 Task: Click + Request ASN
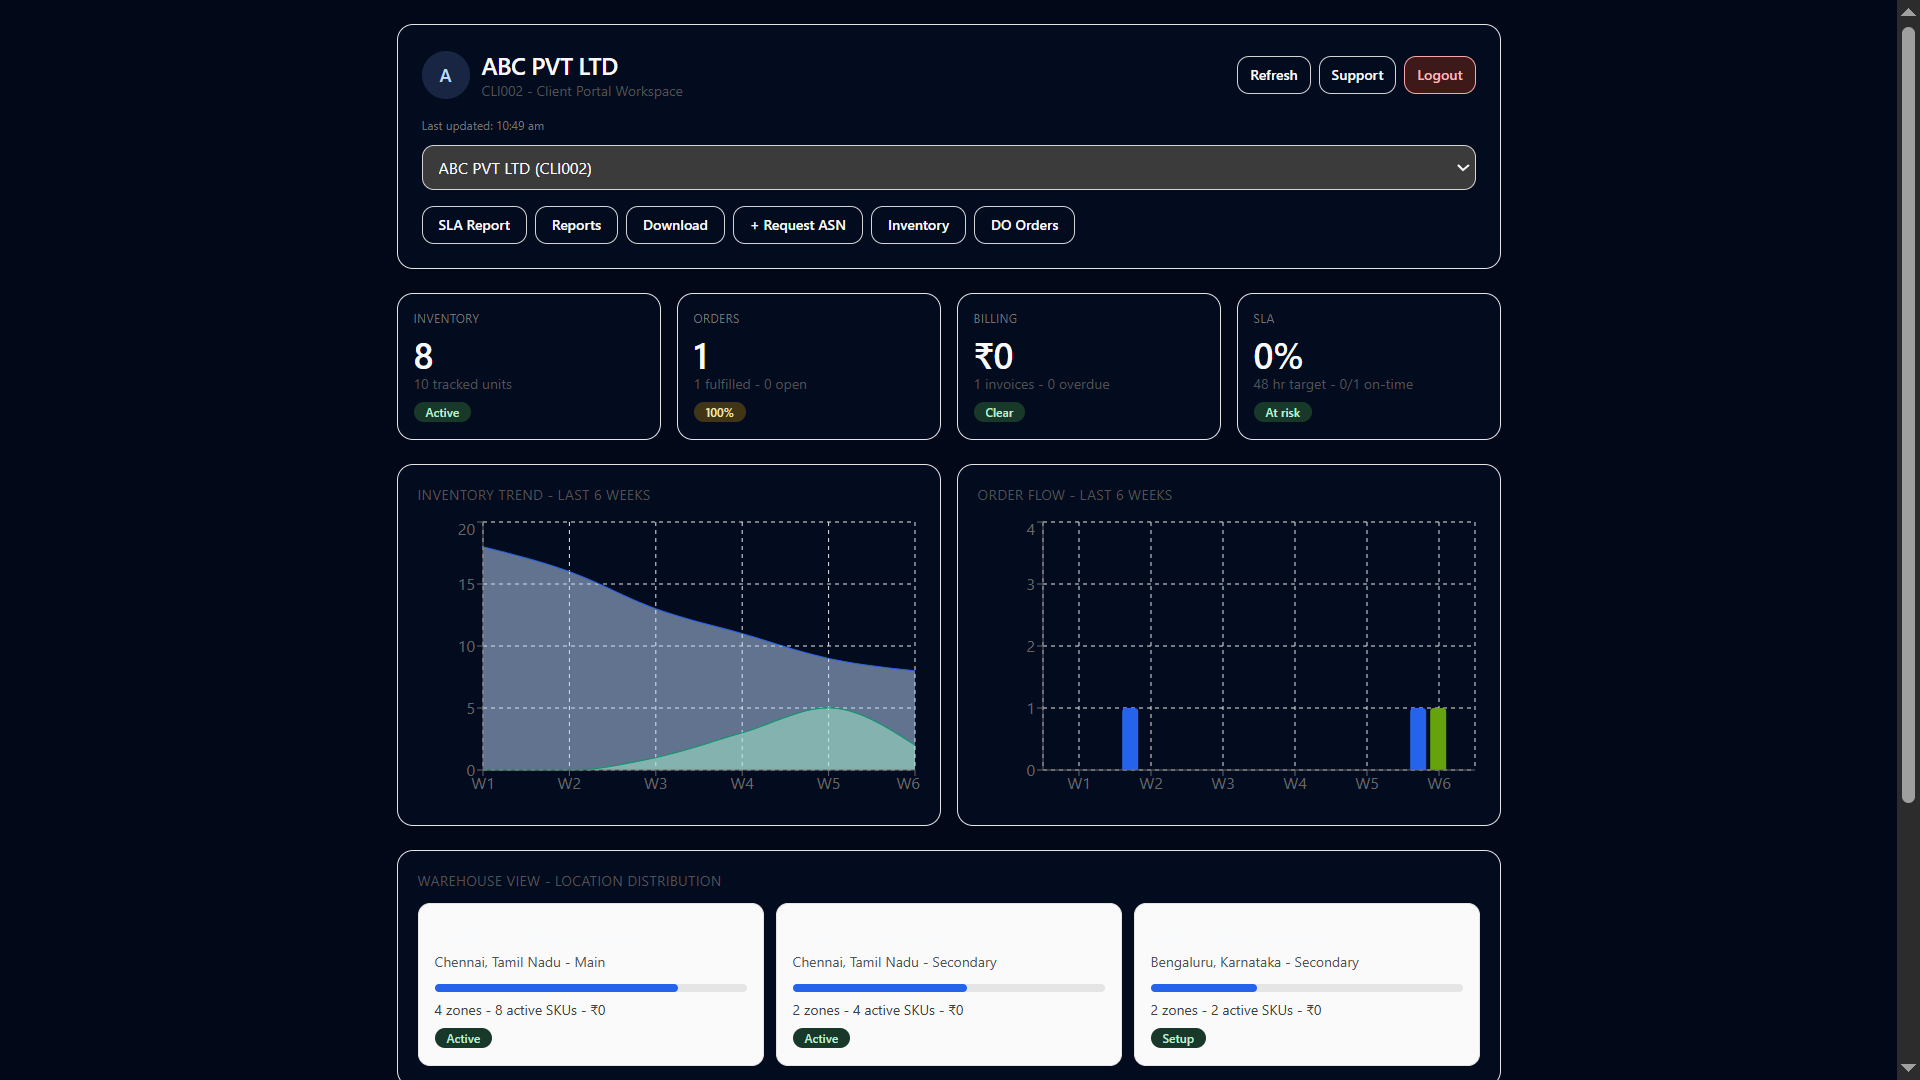tap(798, 225)
